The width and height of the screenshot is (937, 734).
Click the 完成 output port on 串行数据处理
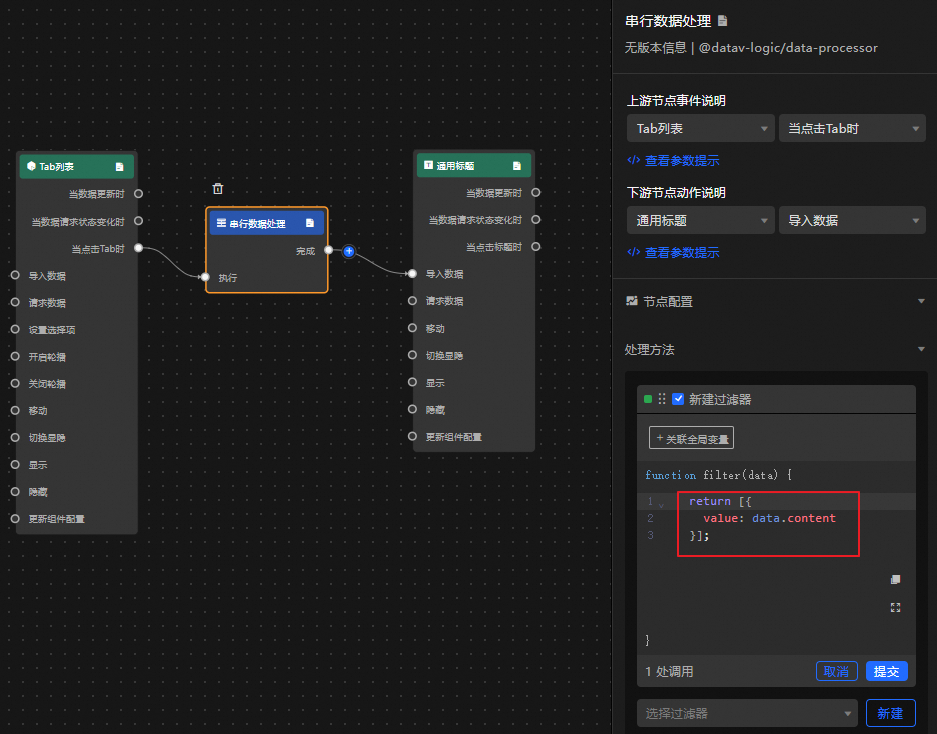[x=329, y=250]
